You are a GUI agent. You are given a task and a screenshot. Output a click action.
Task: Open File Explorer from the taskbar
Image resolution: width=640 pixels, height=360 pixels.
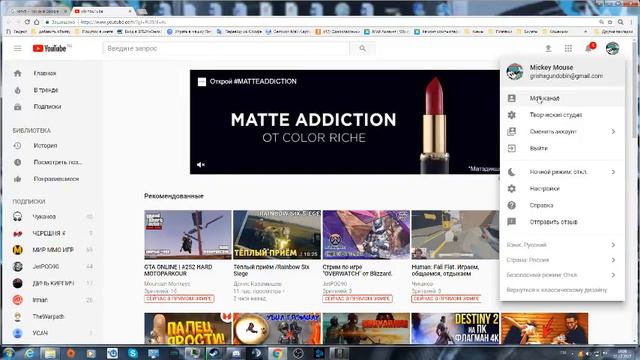(x=50, y=353)
